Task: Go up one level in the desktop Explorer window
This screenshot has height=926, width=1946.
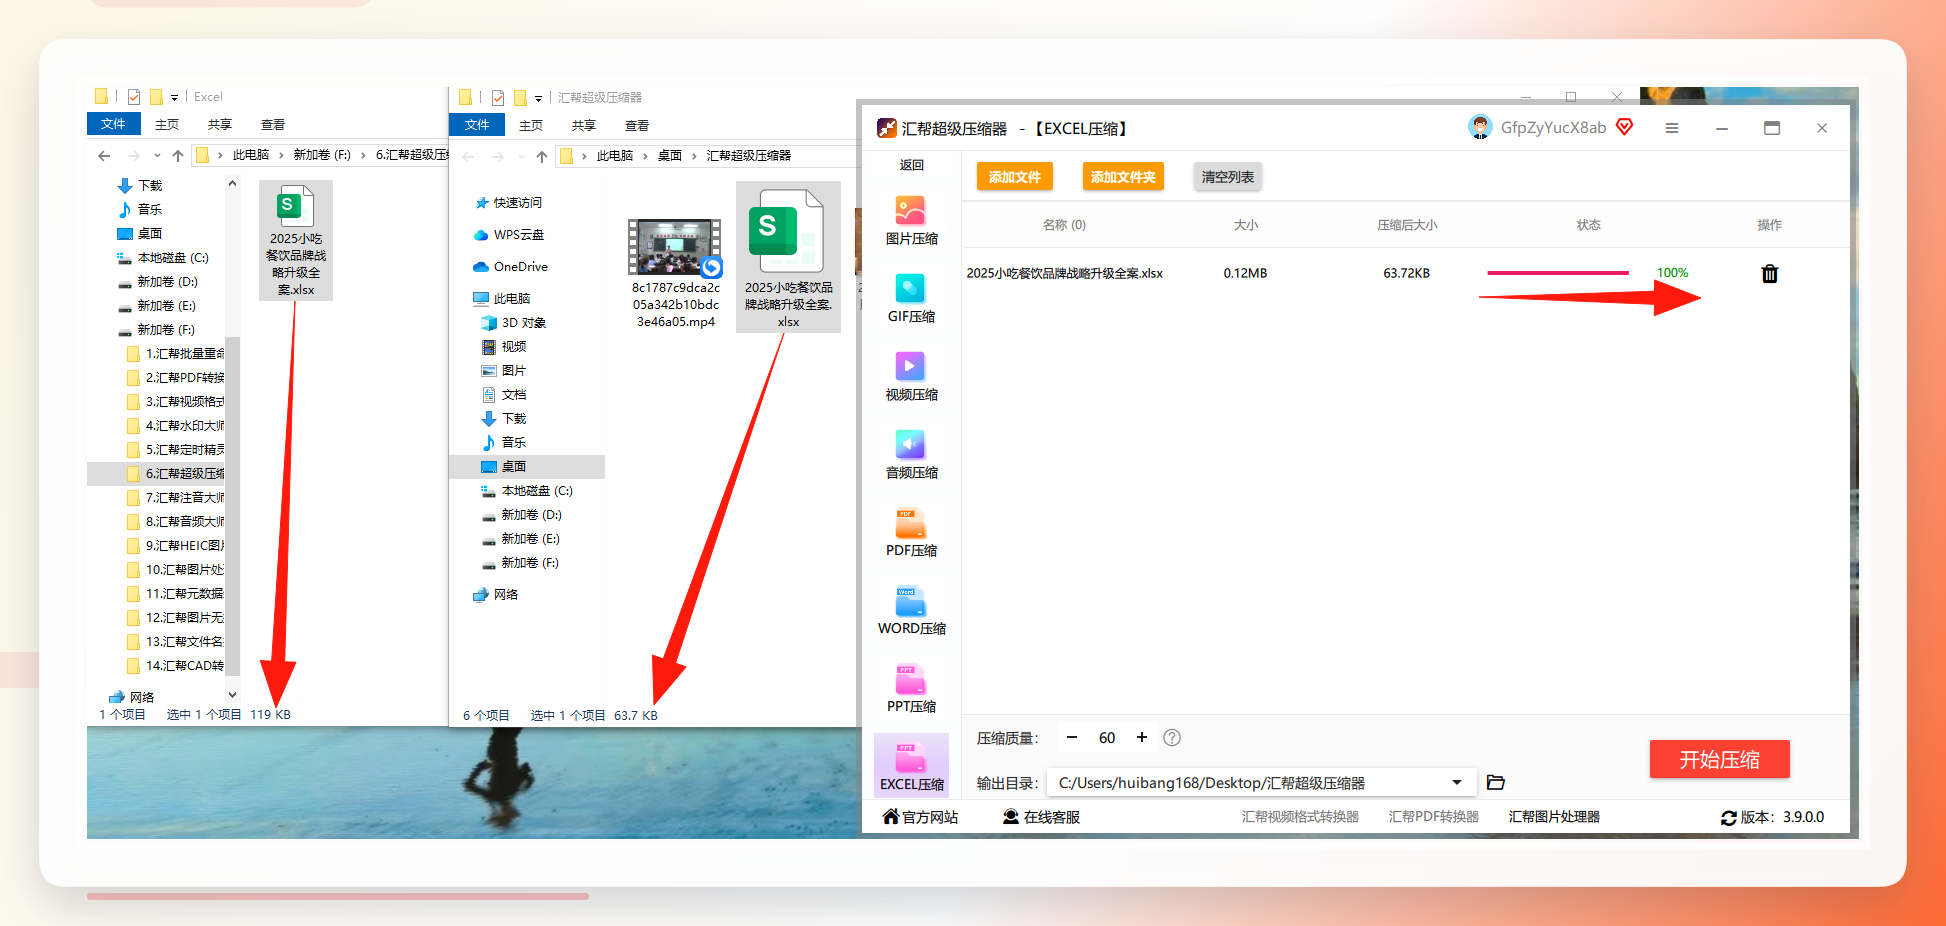Action: (x=542, y=156)
